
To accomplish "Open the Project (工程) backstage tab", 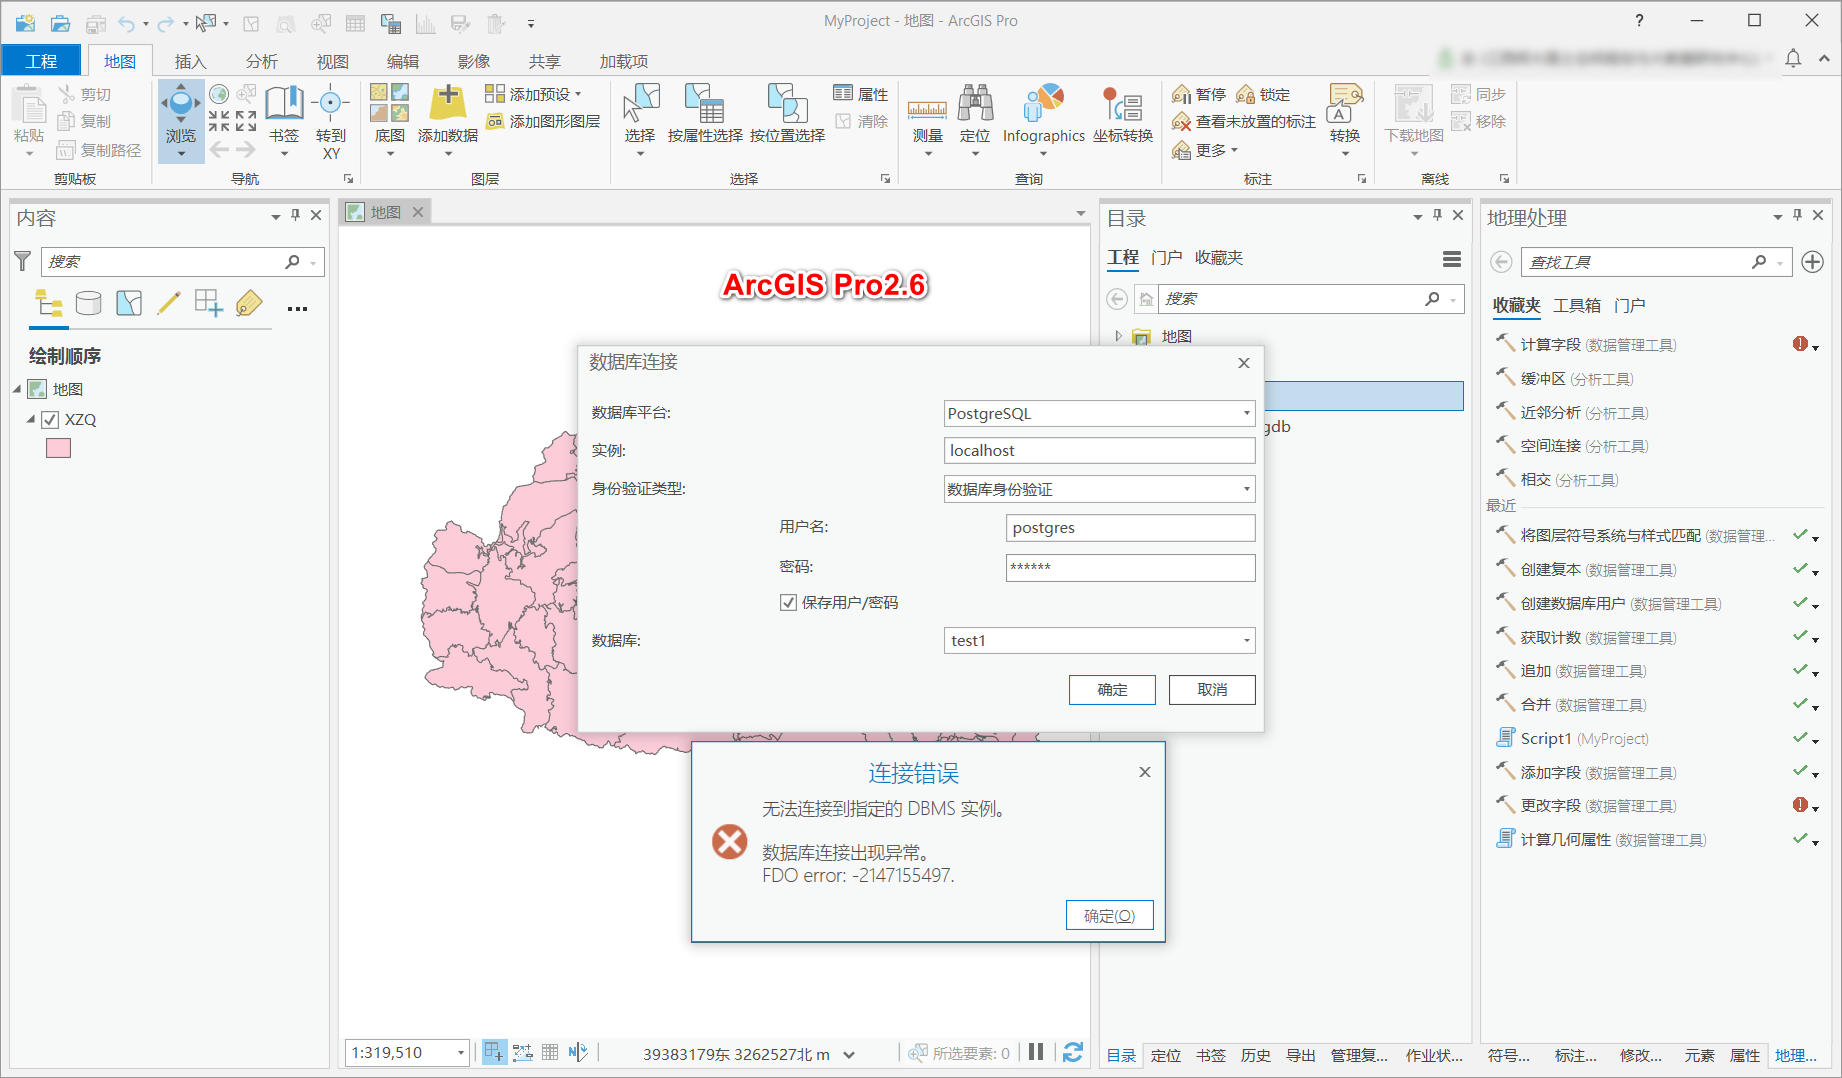I will pyautogui.click(x=41, y=61).
